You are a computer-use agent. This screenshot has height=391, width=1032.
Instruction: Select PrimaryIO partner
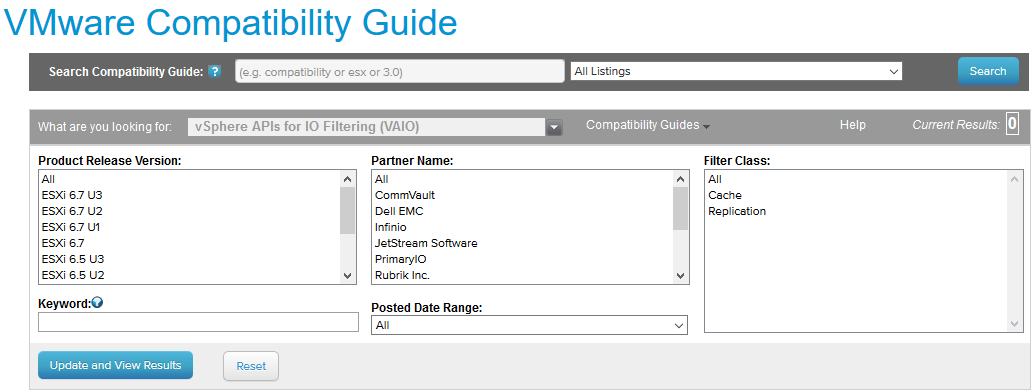(x=522, y=259)
